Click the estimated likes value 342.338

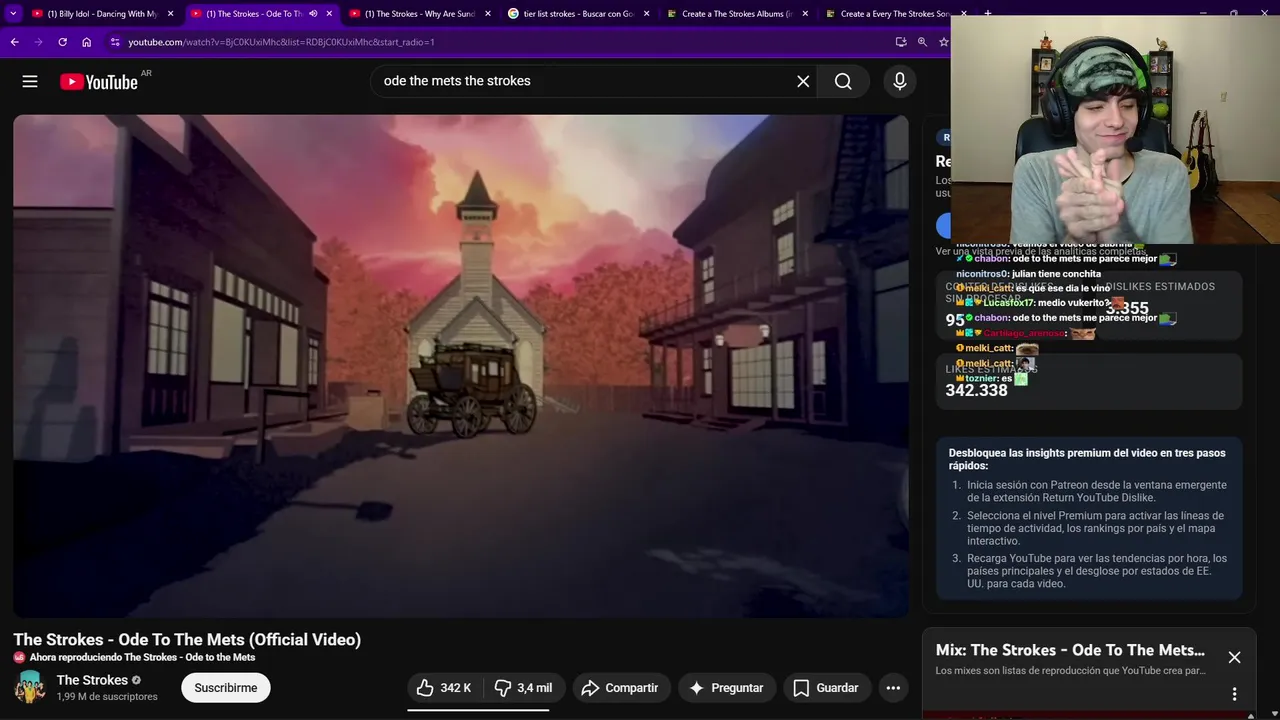point(976,390)
